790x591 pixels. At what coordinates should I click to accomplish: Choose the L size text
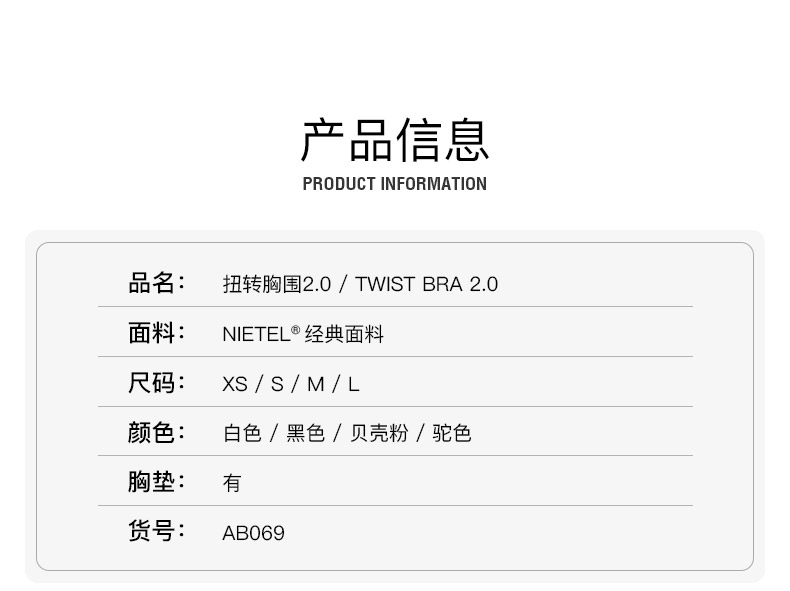(353, 384)
